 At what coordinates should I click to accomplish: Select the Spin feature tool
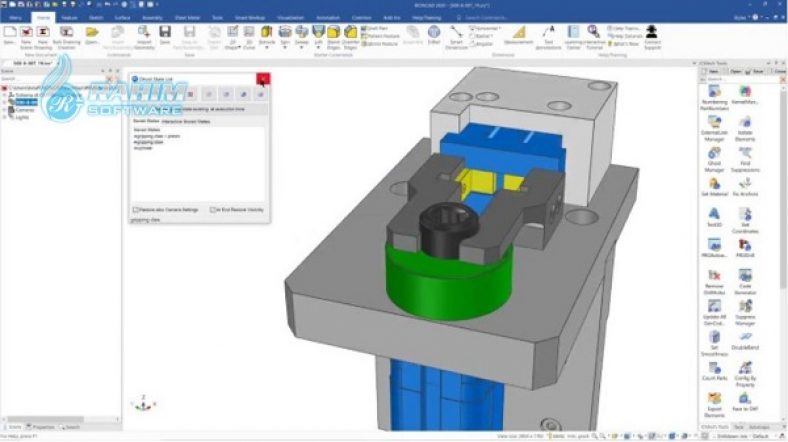click(285, 33)
